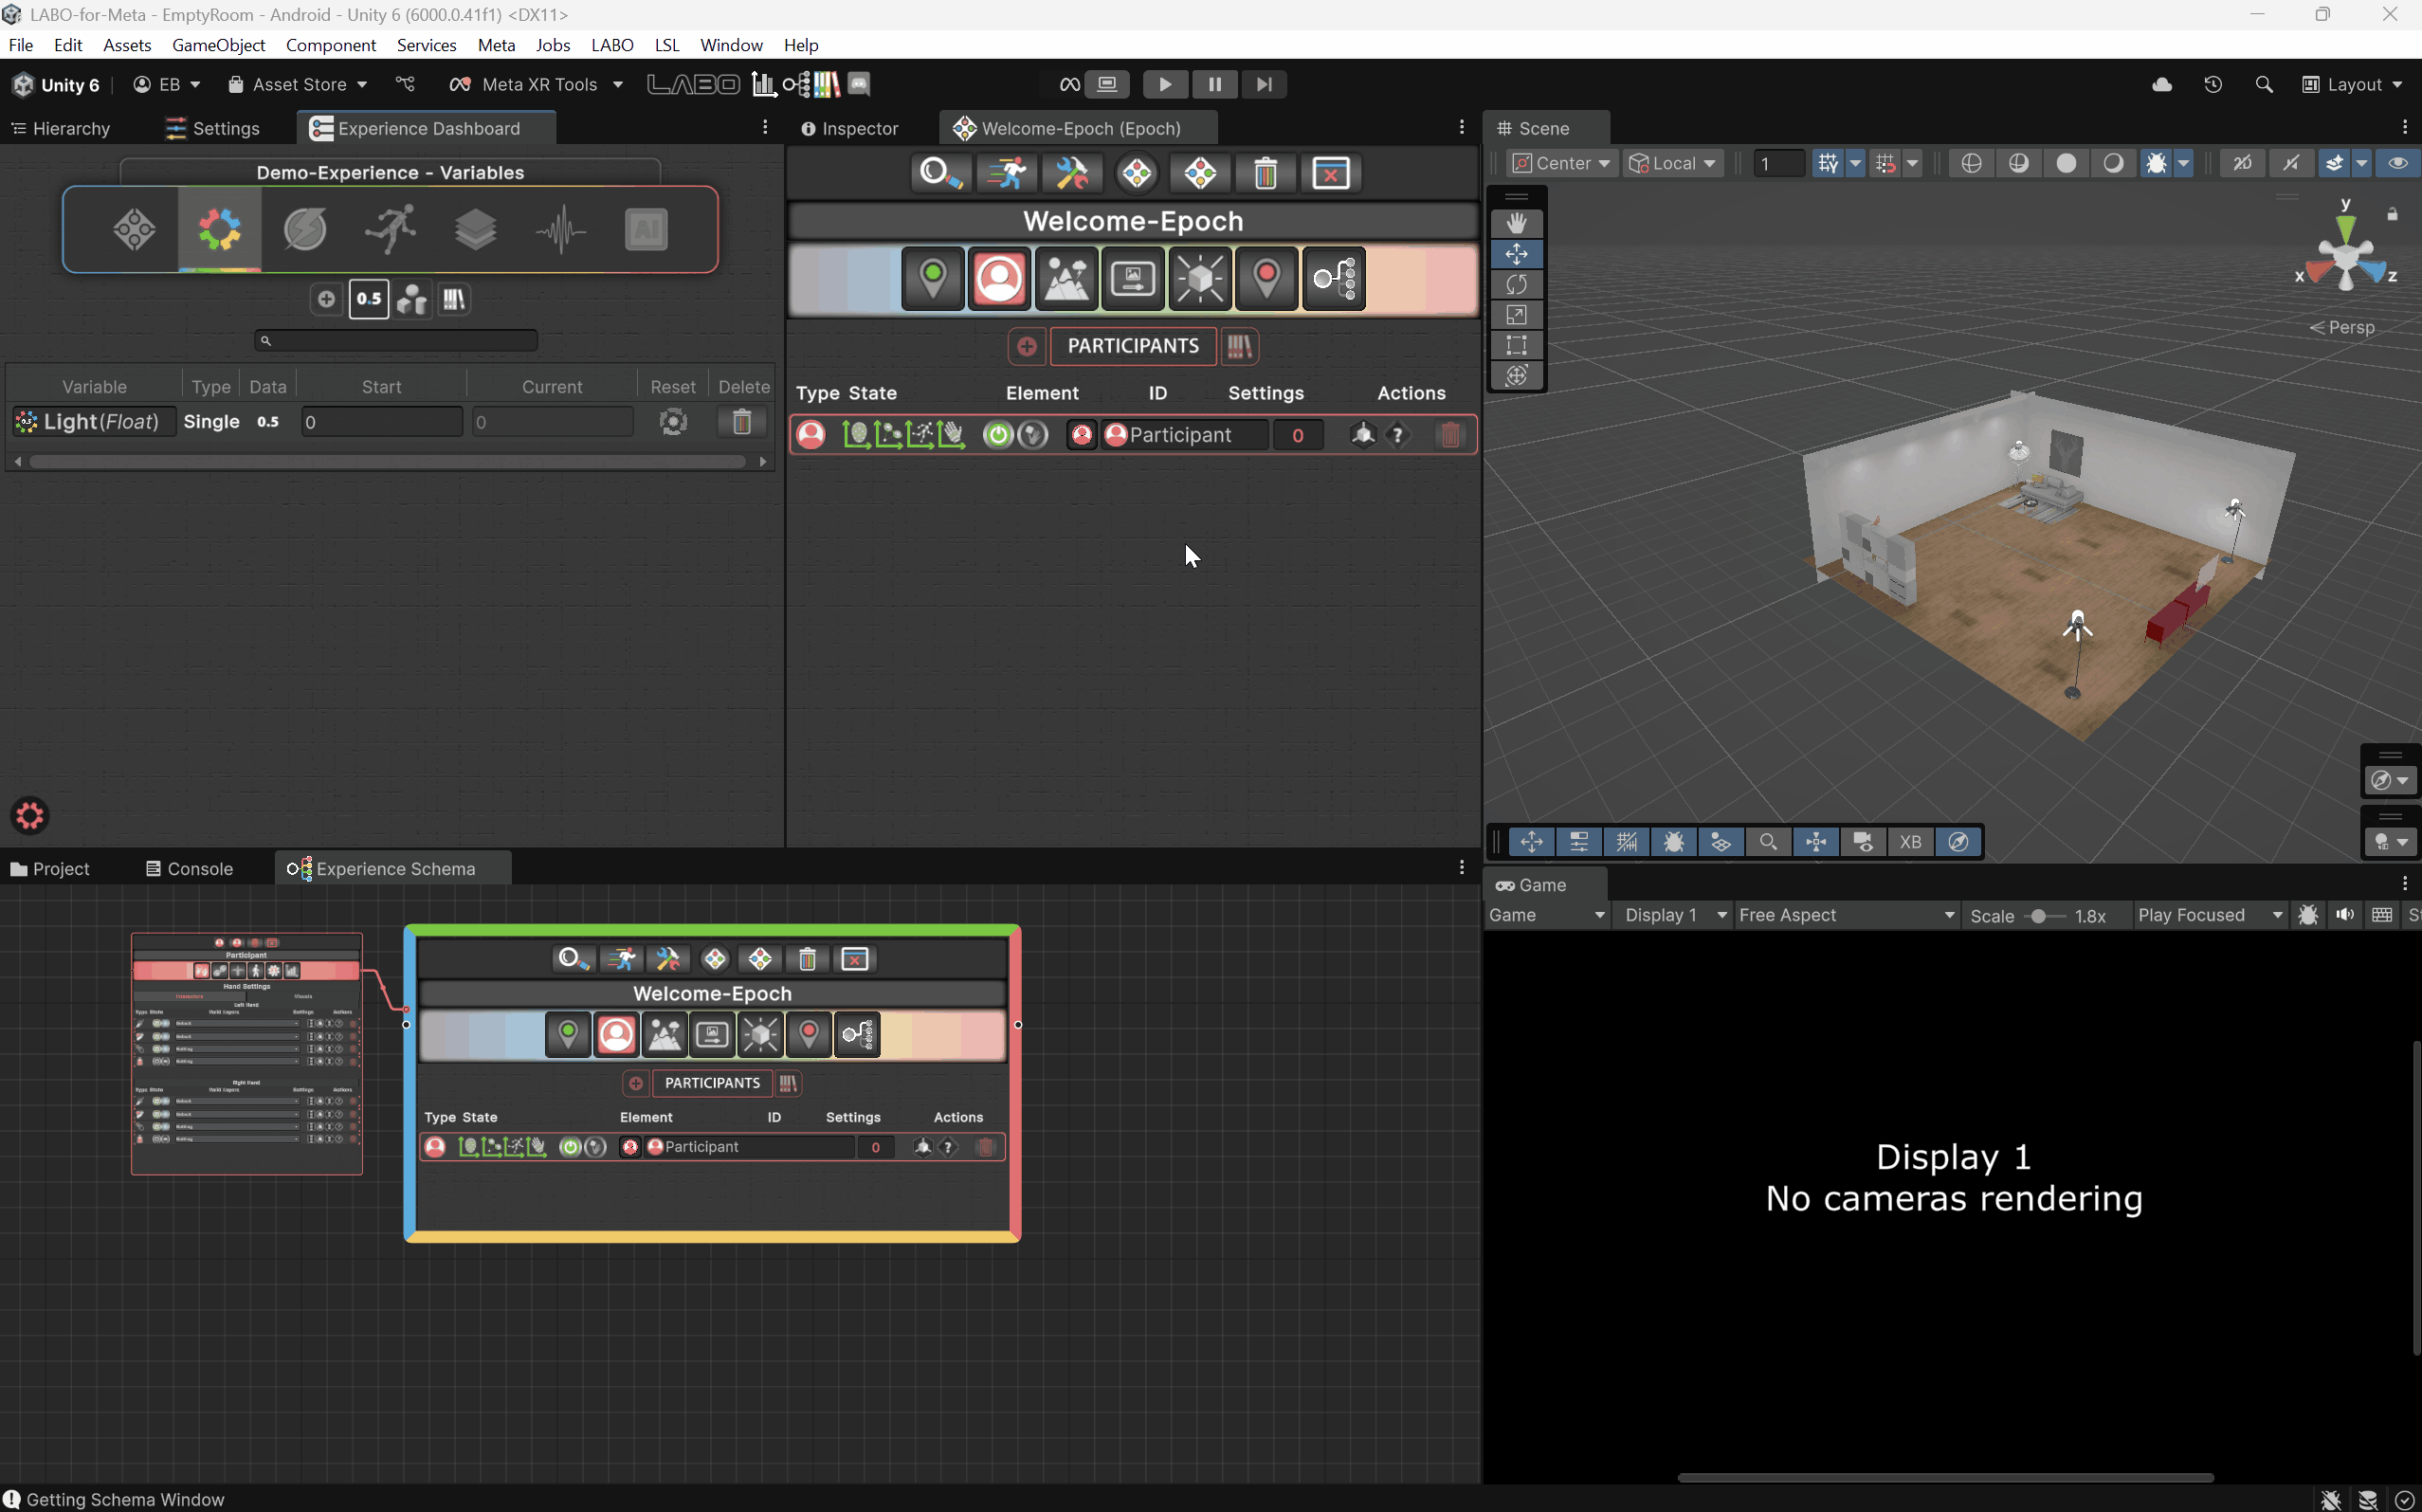Click the magnifier inspect icon in Welcome-Epoch inspector
The height and width of the screenshot is (1512, 2422).
(939, 173)
